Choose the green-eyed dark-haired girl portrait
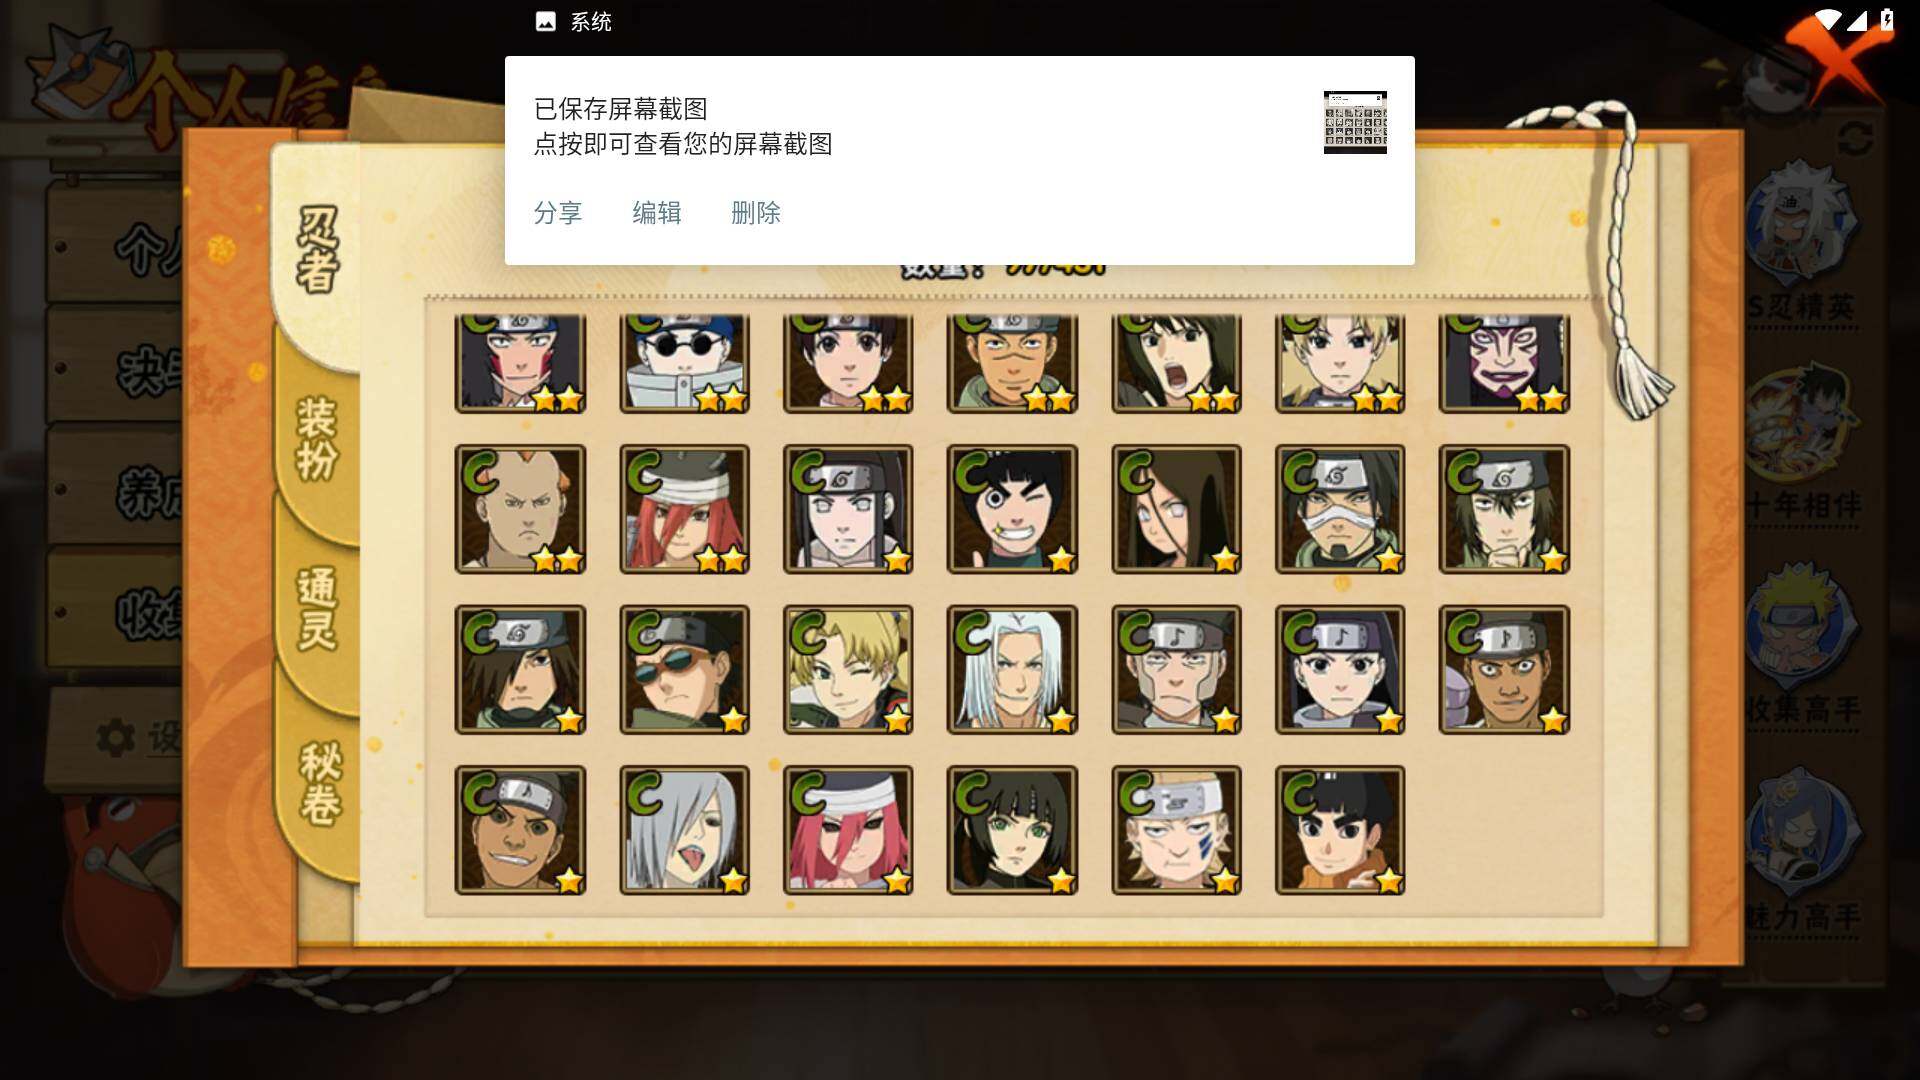Viewport: 1920px width, 1080px height. (x=1012, y=830)
